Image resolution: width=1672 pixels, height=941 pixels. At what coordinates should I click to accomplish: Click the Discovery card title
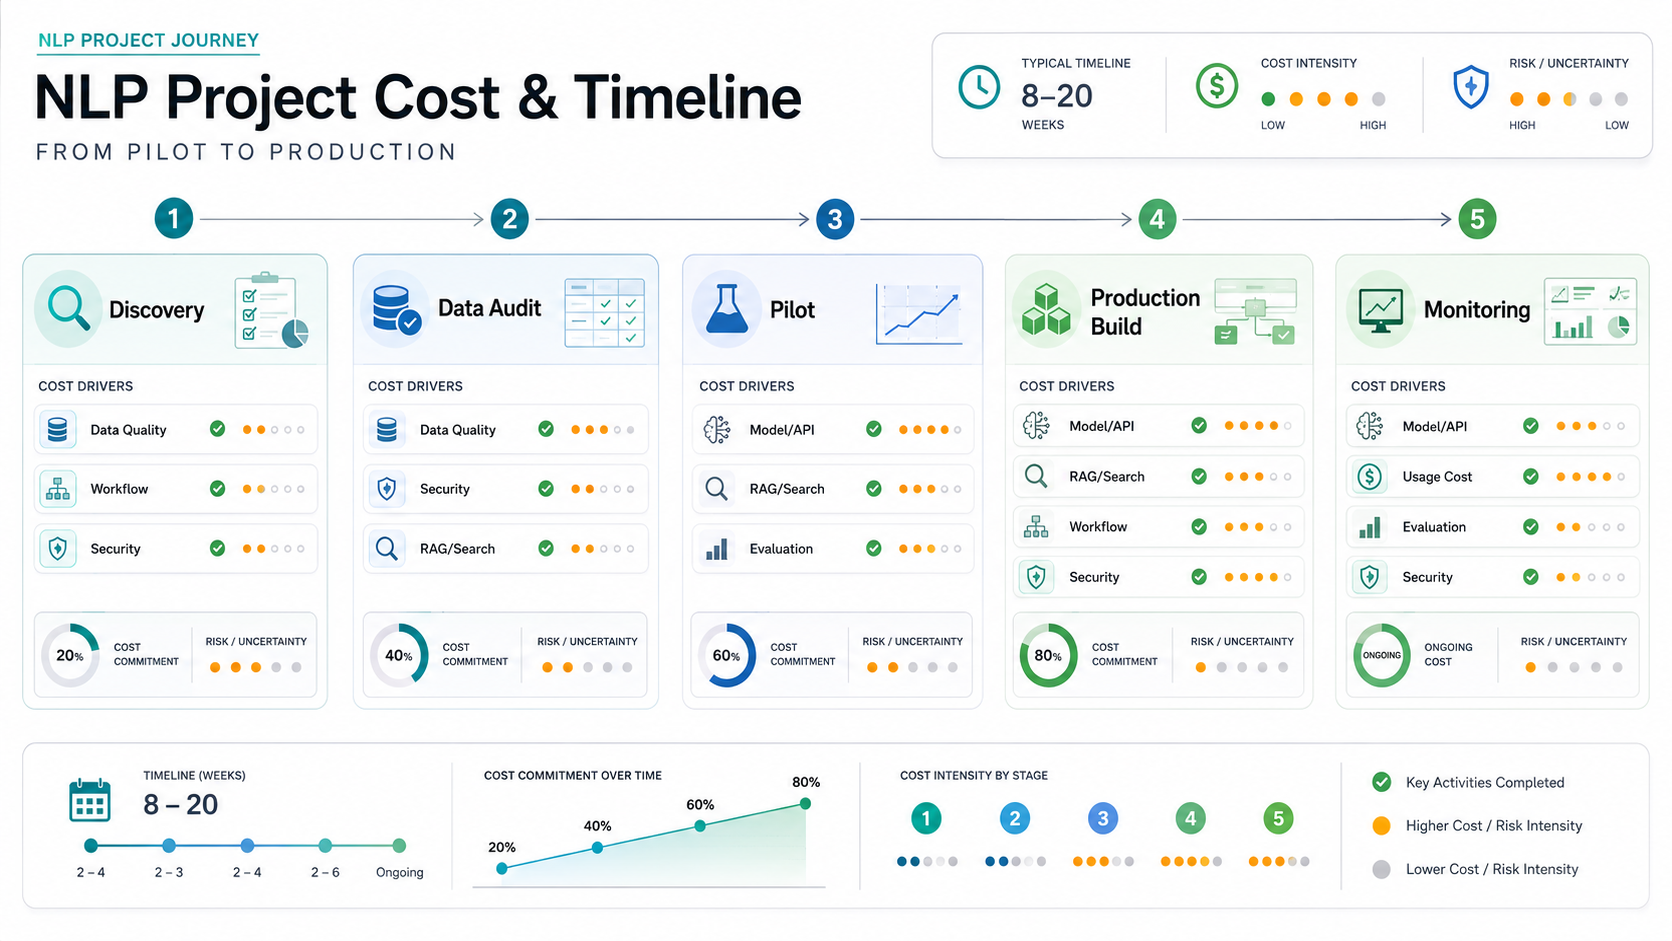click(157, 310)
